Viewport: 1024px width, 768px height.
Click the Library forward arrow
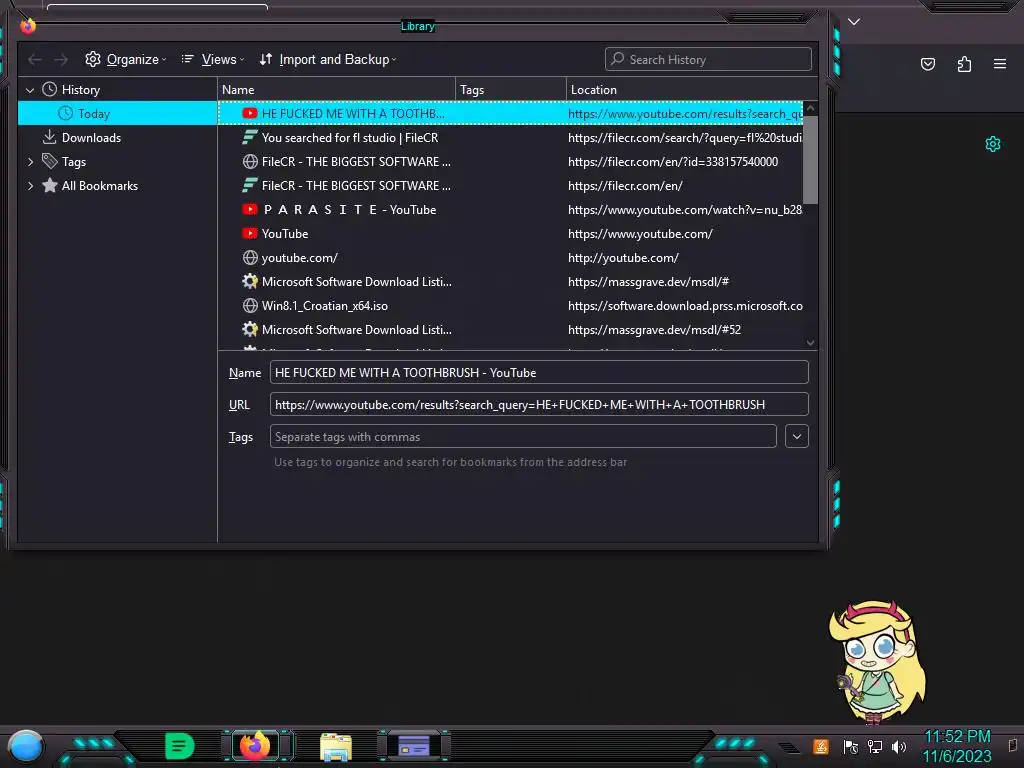(61, 59)
